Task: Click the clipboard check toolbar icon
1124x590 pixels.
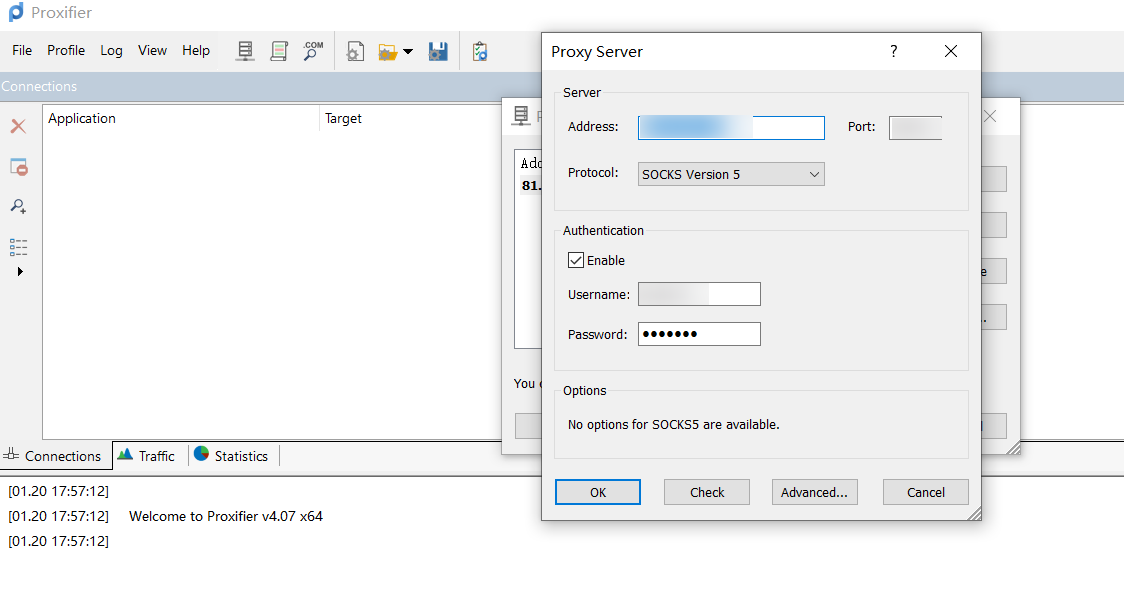Action: (480, 51)
